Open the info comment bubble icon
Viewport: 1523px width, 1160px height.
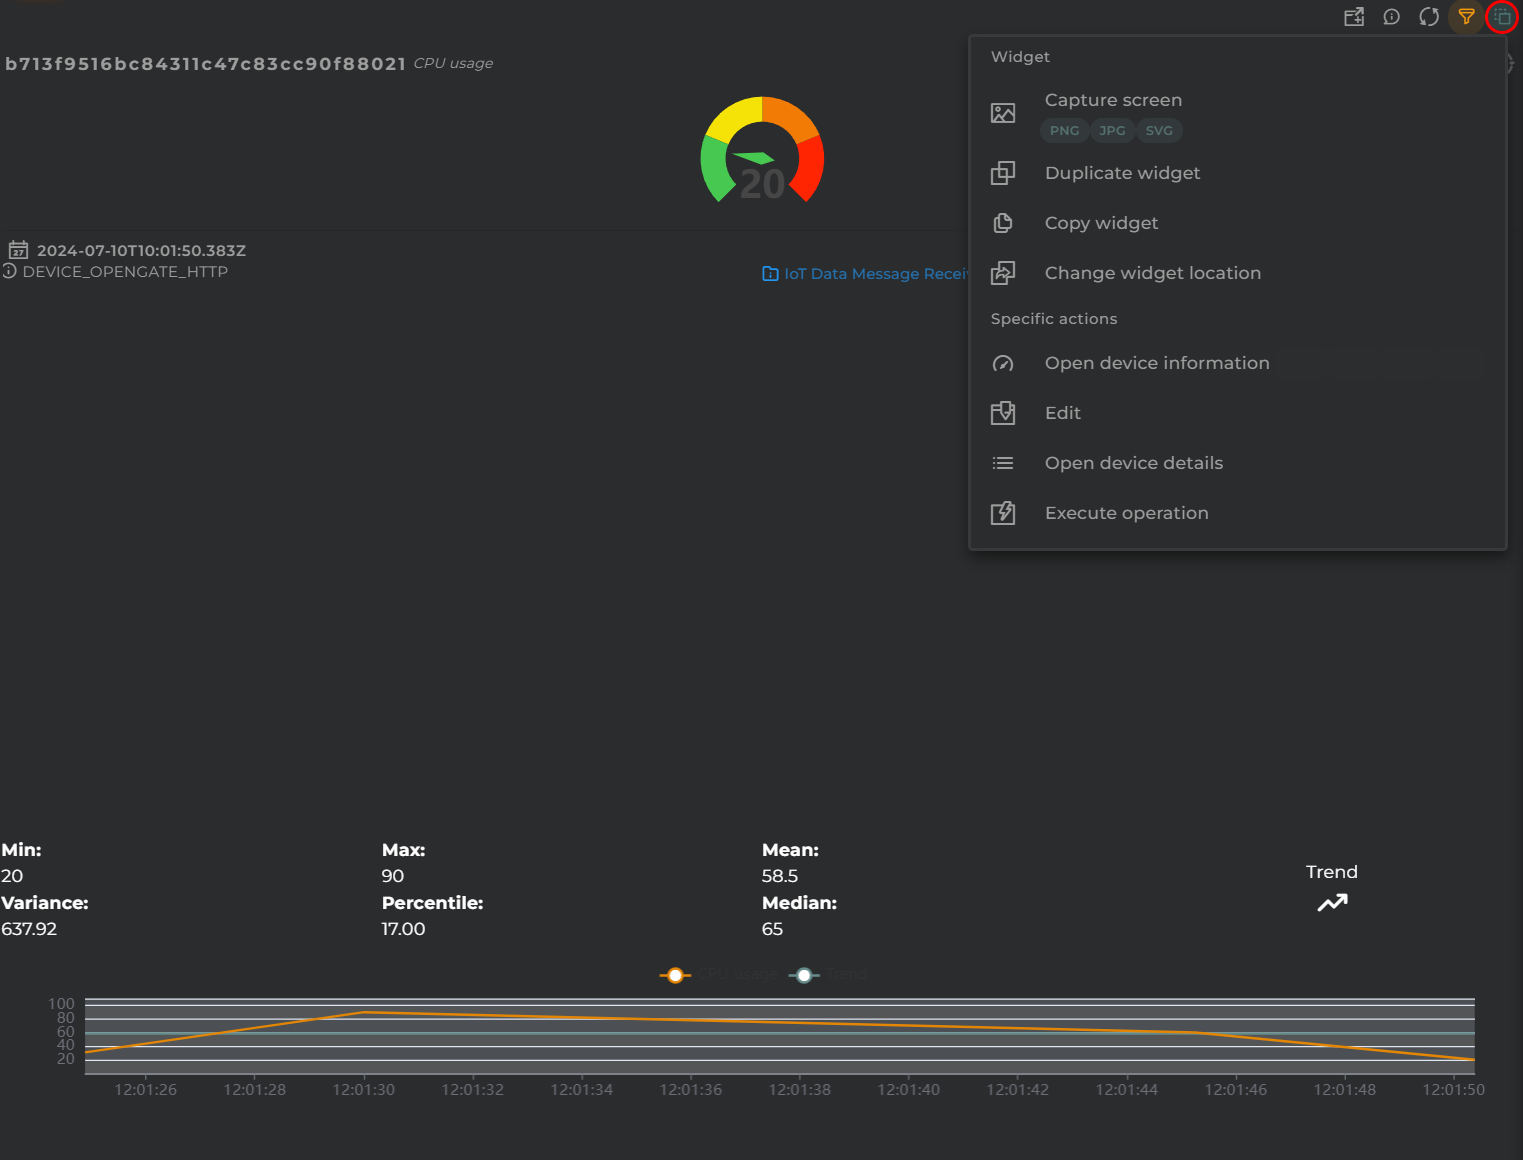click(x=1391, y=17)
